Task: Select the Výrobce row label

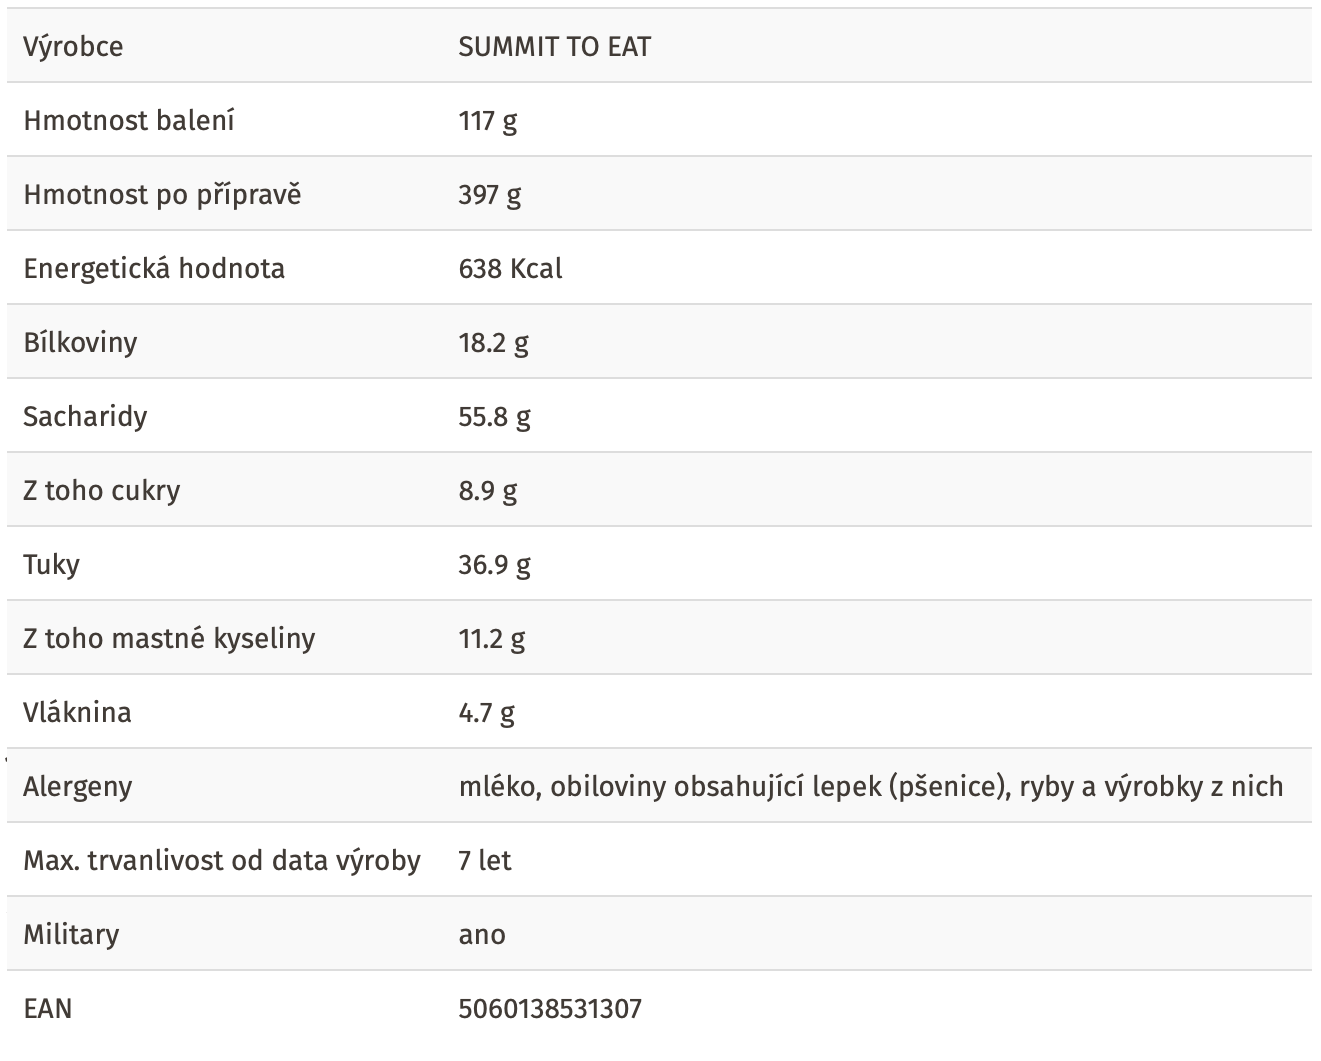Action: (x=73, y=47)
